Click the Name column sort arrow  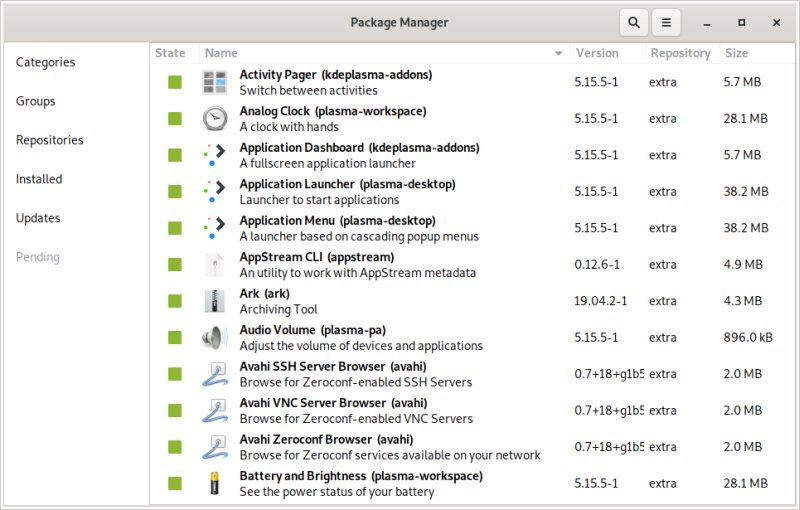pos(558,53)
